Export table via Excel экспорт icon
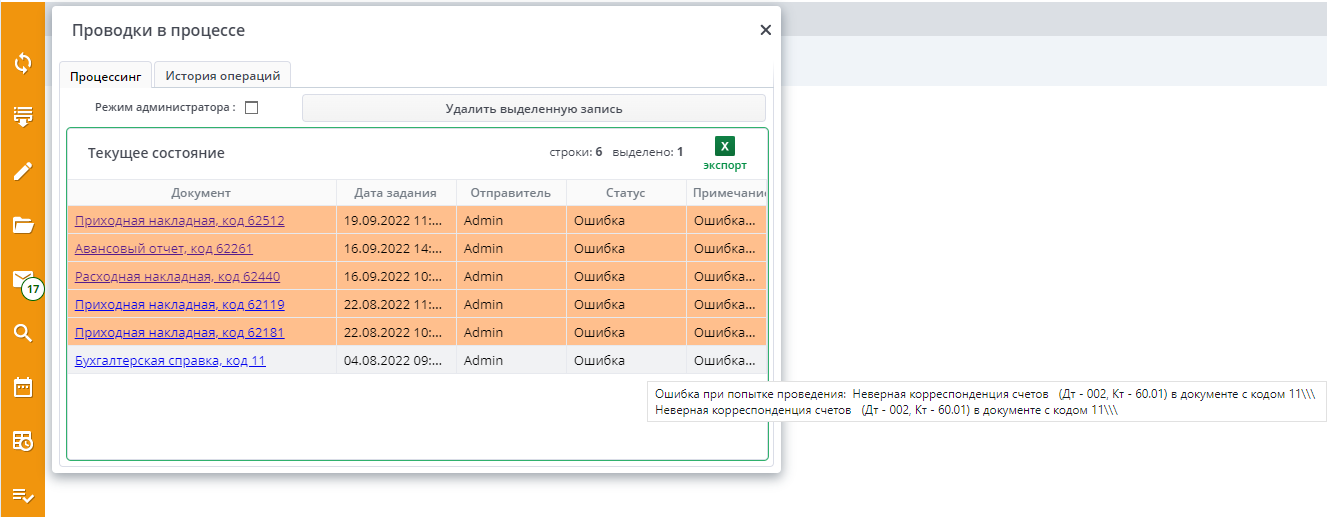1327x517 pixels. (x=725, y=153)
